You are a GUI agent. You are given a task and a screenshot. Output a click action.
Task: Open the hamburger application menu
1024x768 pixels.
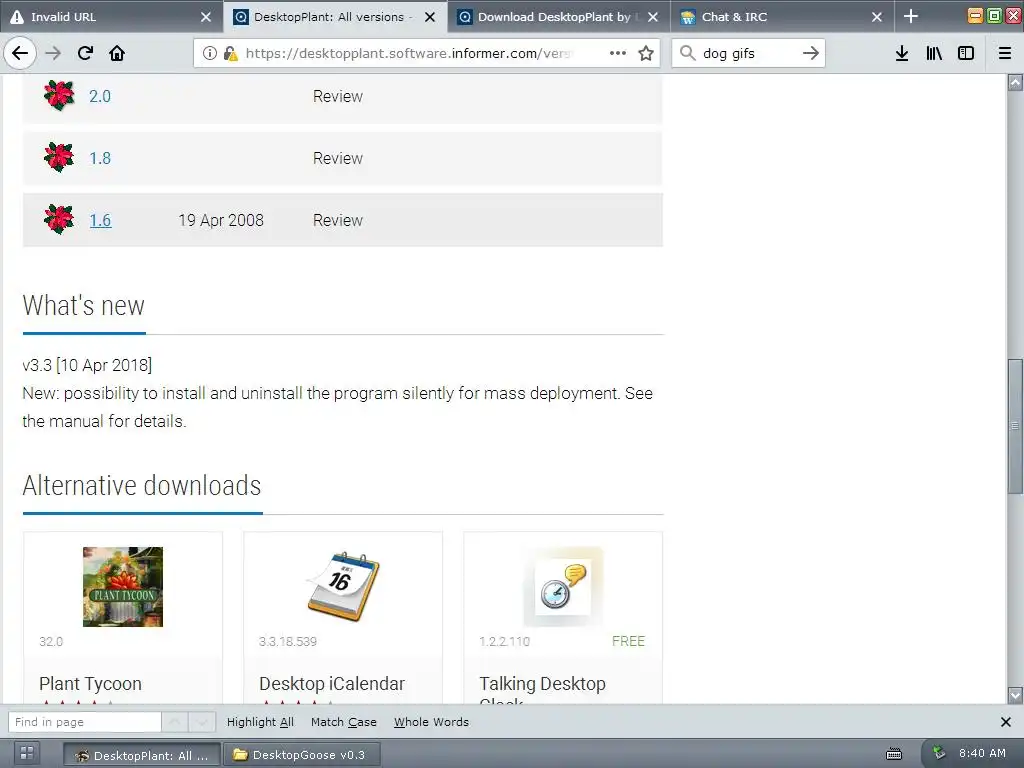pos(1005,53)
